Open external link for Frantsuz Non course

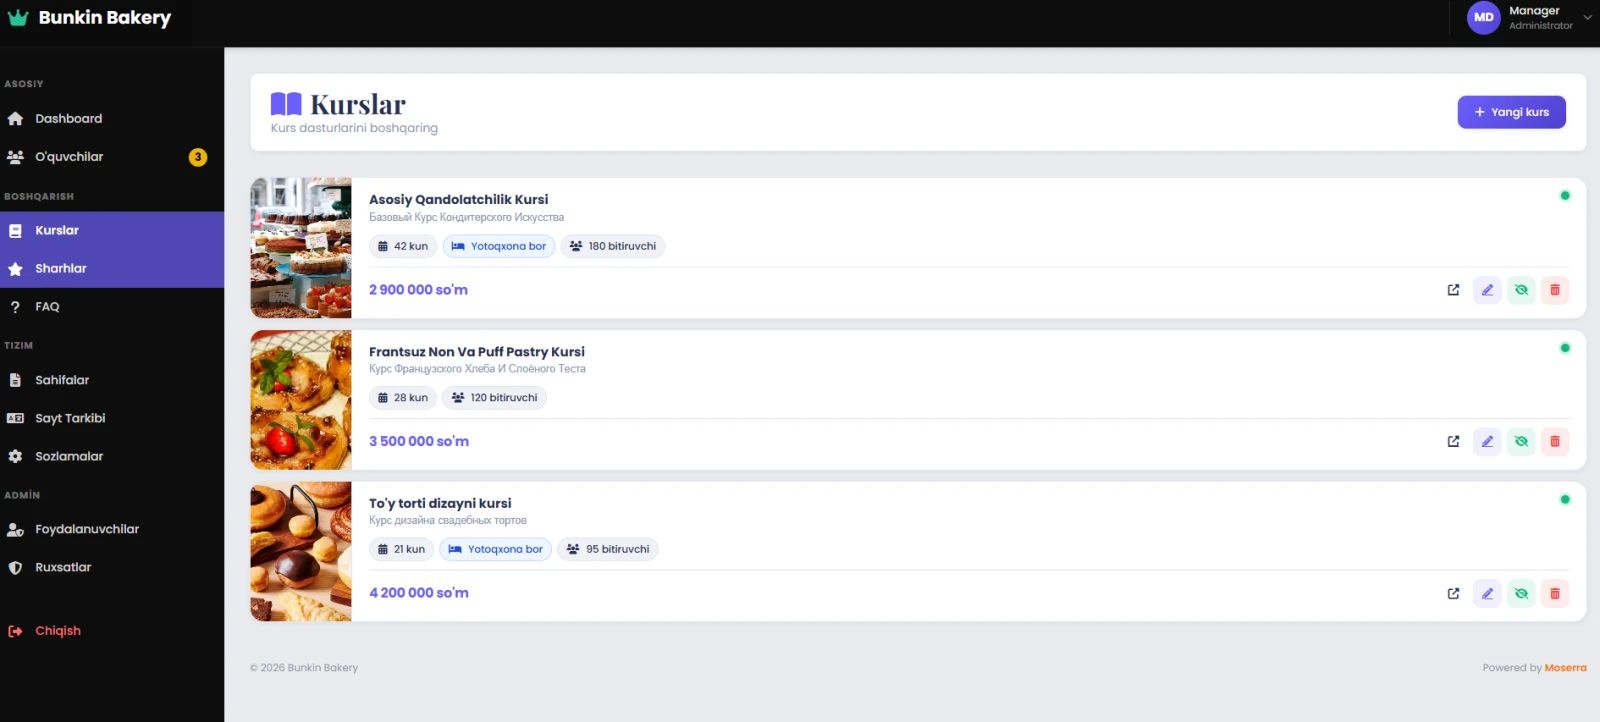click(1453, 441)
